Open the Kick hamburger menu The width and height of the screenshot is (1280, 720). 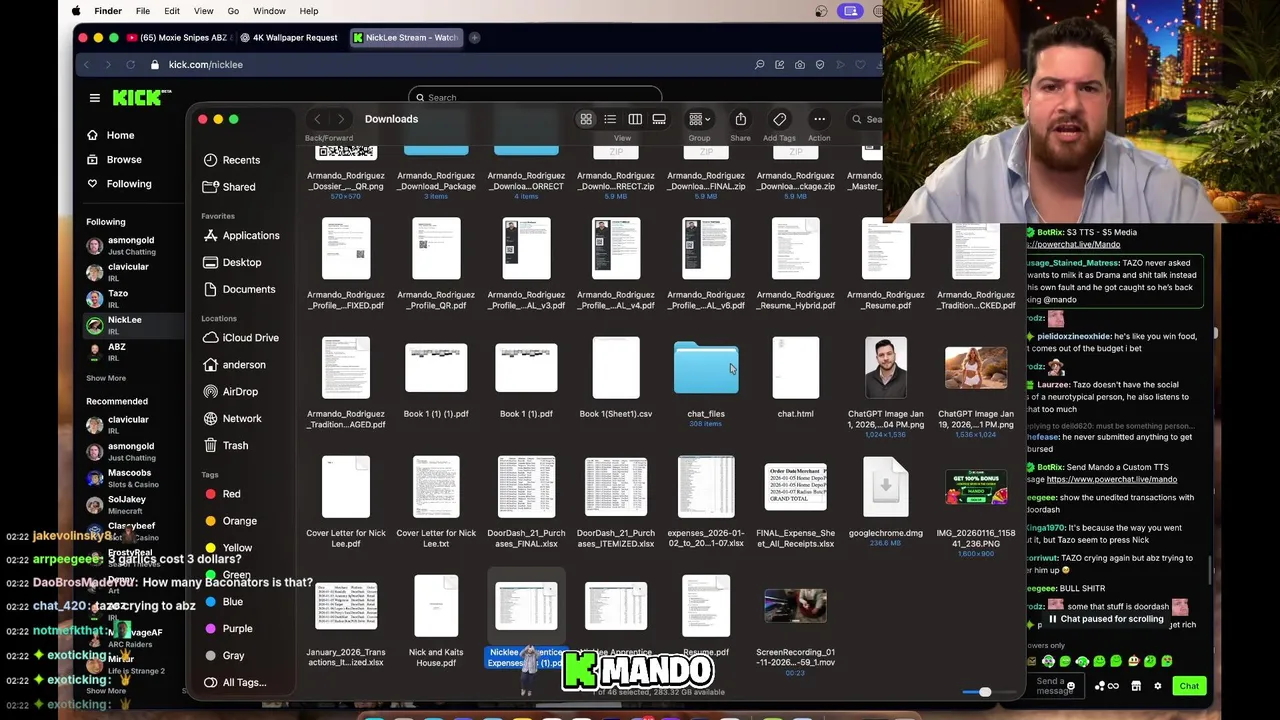point(94,98)
